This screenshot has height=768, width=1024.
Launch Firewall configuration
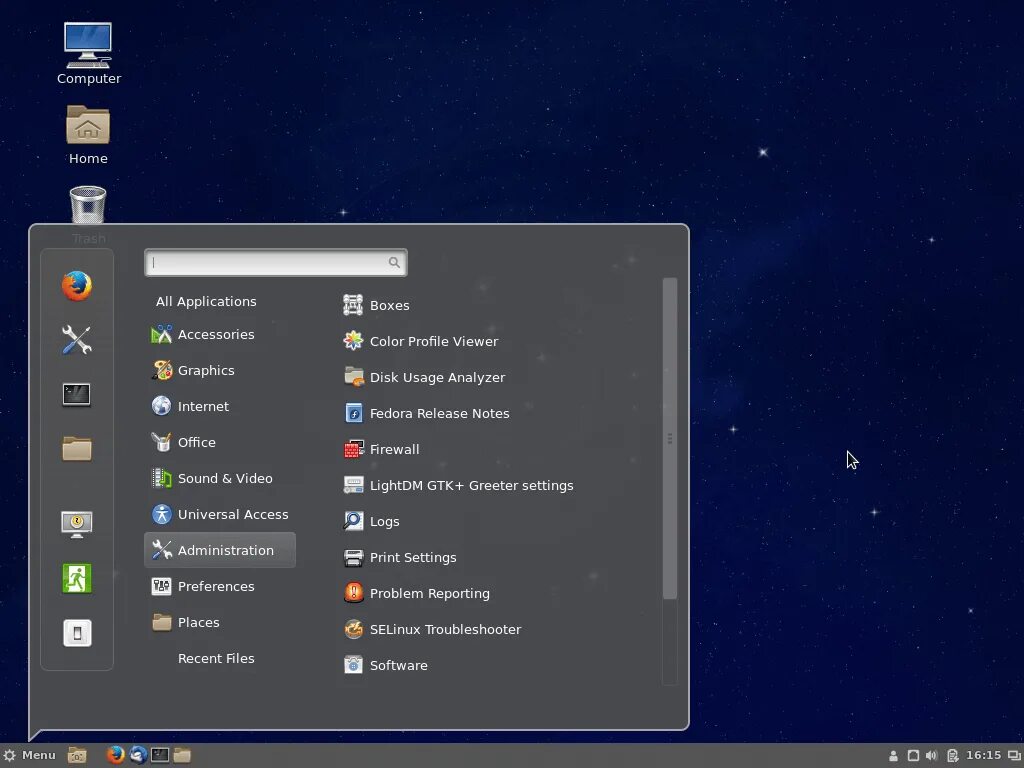[x=381, y=449]
